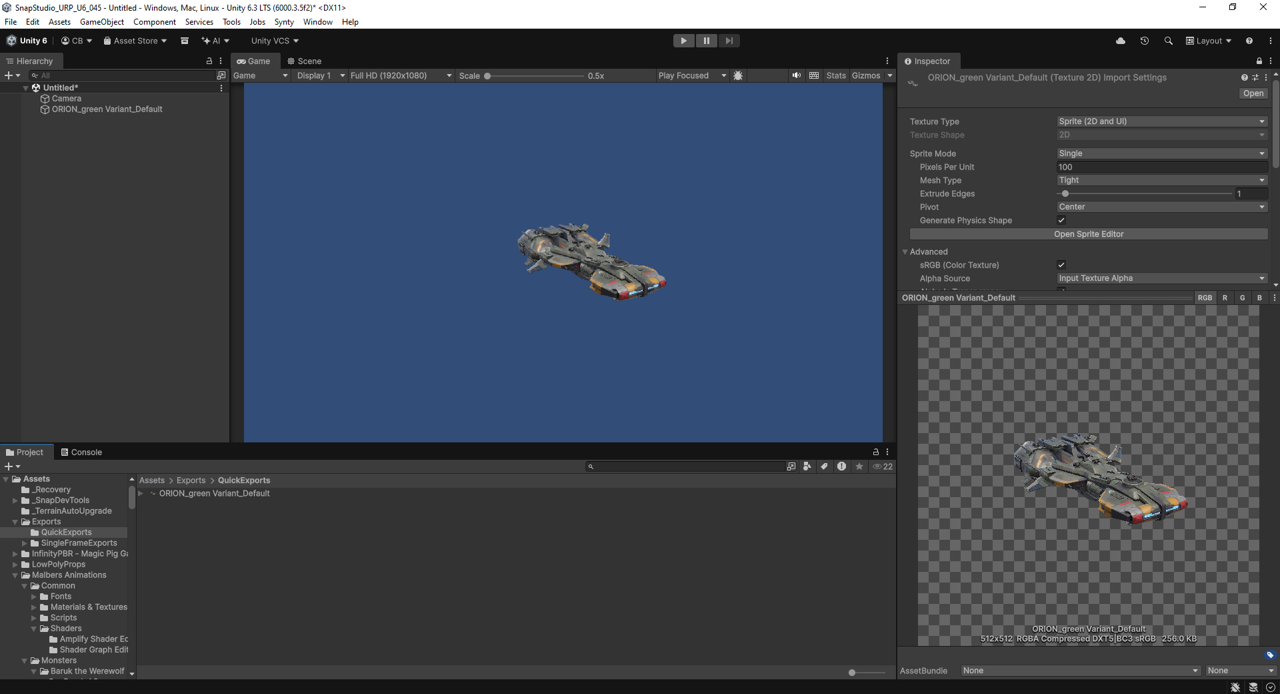Click the Search by Import Log icon
Image resolution: width=1280 pixels, height=694 pixels.
coord(841,466)
